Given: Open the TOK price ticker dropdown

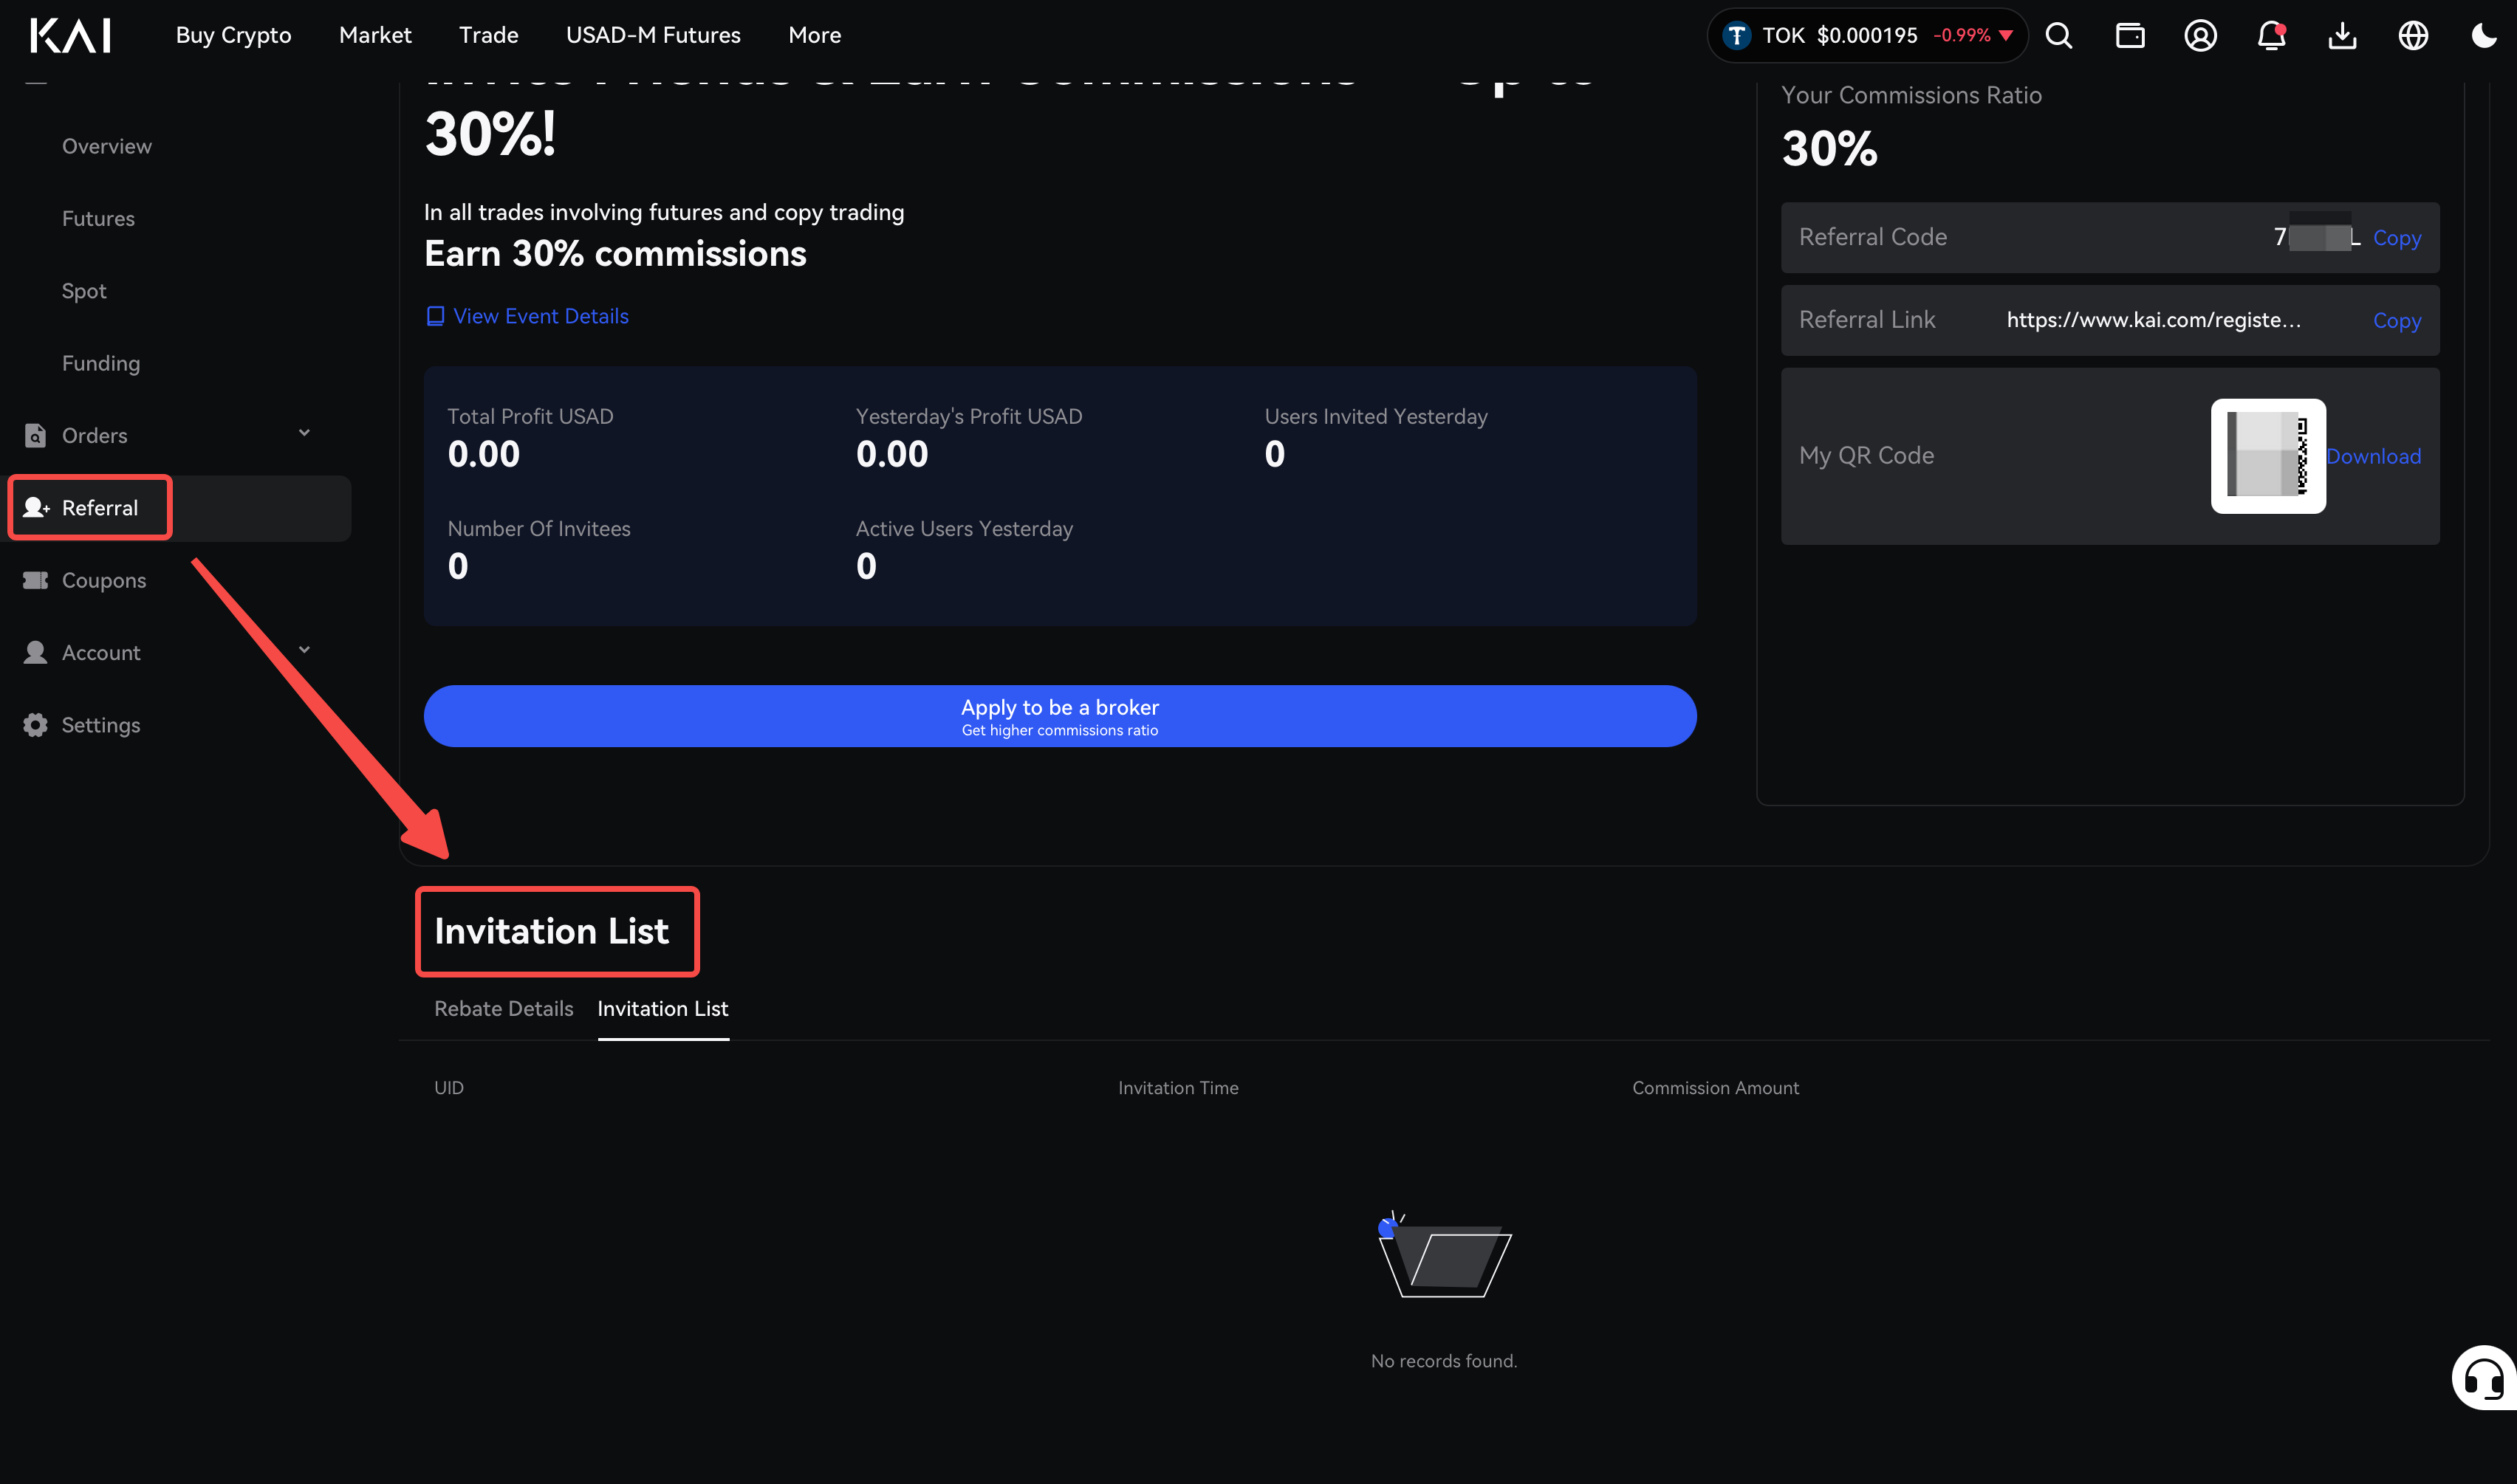Looking at the screenshot, I should click(x=1867, y=36).
